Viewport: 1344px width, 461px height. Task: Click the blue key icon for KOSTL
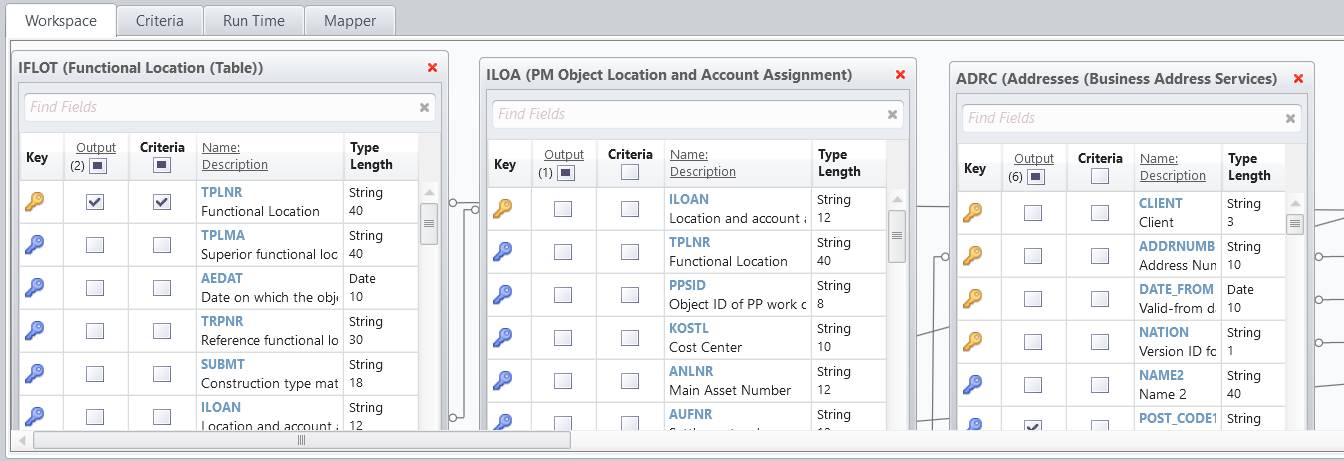point(502,338)
